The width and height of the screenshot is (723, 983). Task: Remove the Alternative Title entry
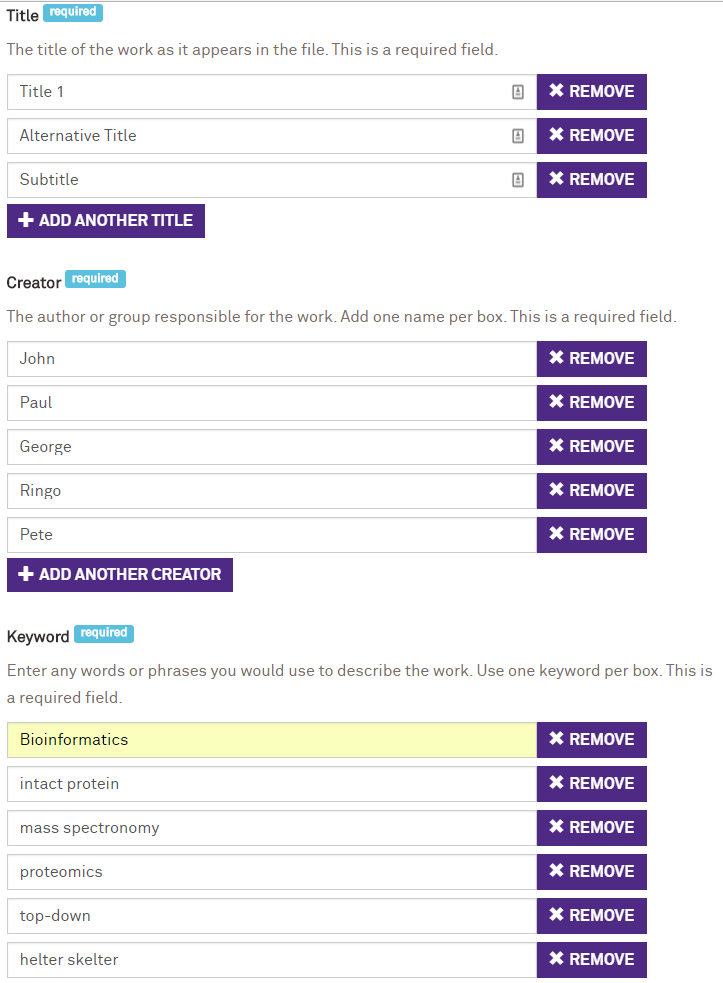point(591,136)
